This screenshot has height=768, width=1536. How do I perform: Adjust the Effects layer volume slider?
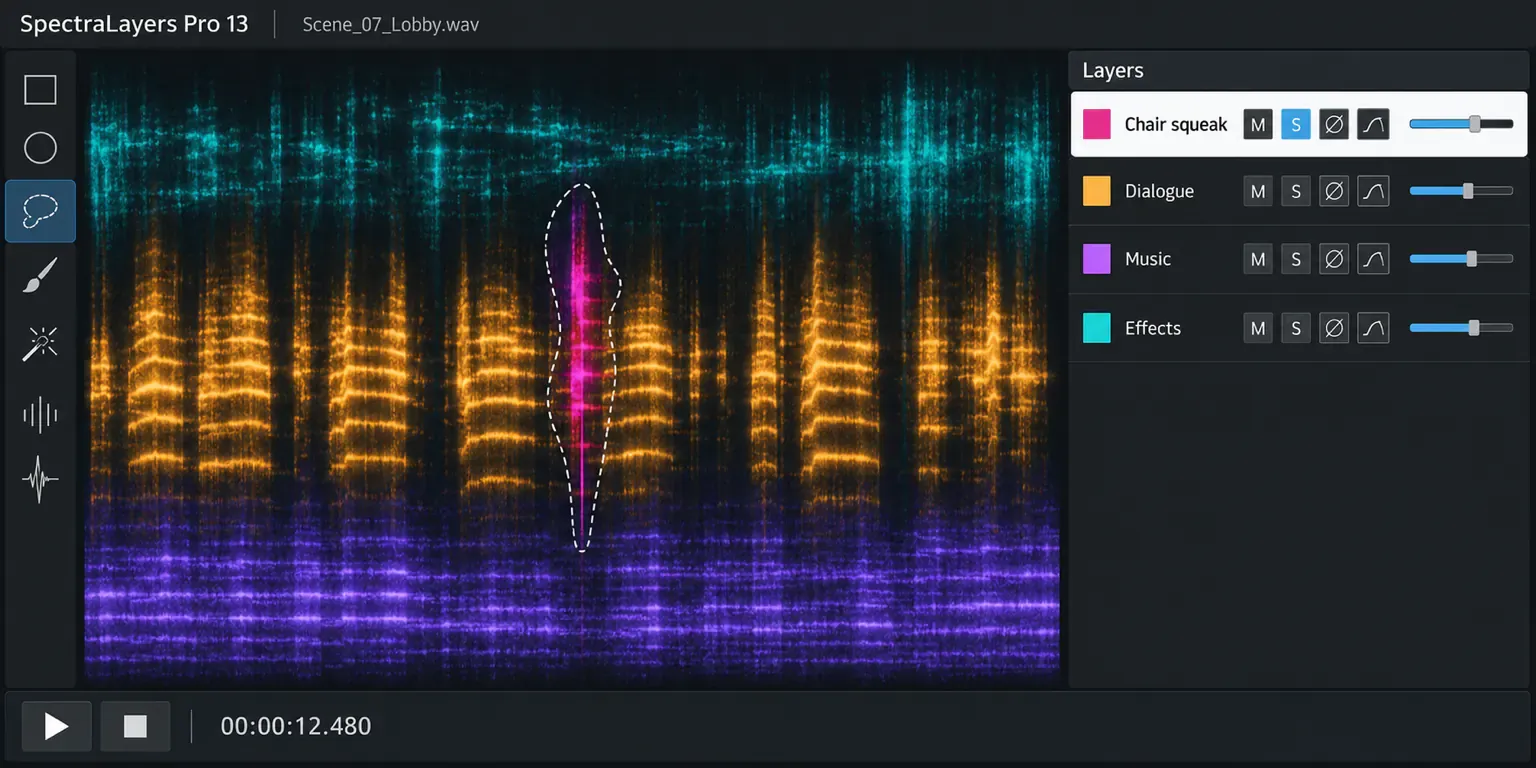[x=1461, y=328]
